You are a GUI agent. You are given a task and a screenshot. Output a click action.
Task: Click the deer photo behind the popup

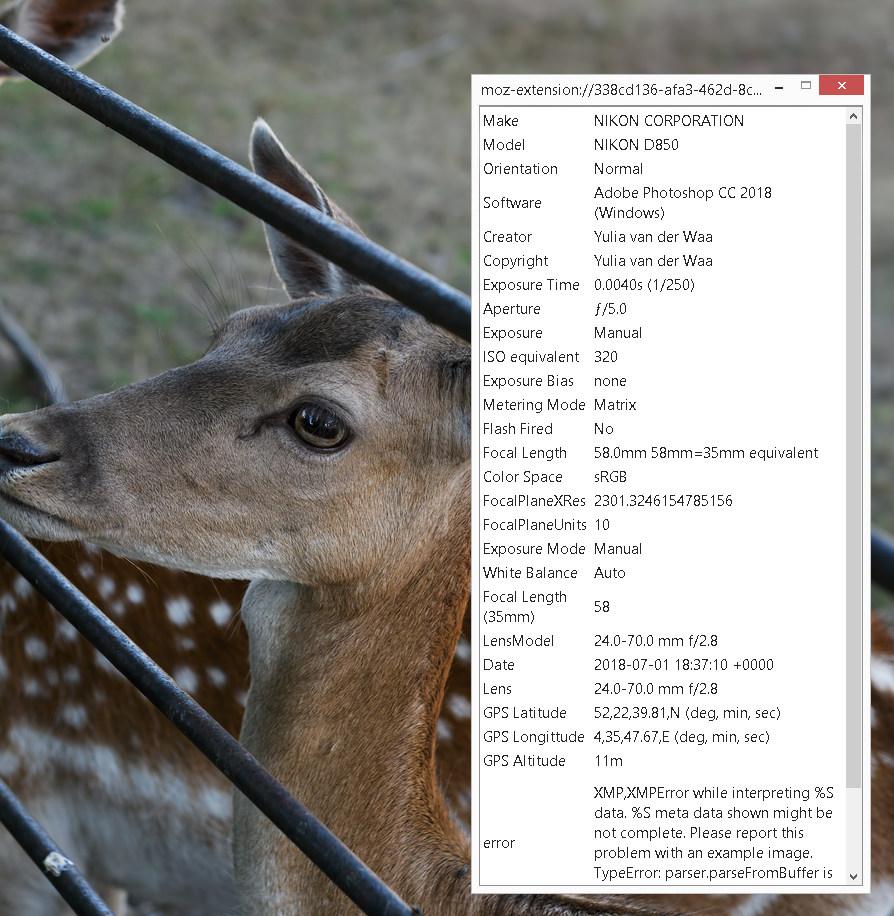coord(234,456)
